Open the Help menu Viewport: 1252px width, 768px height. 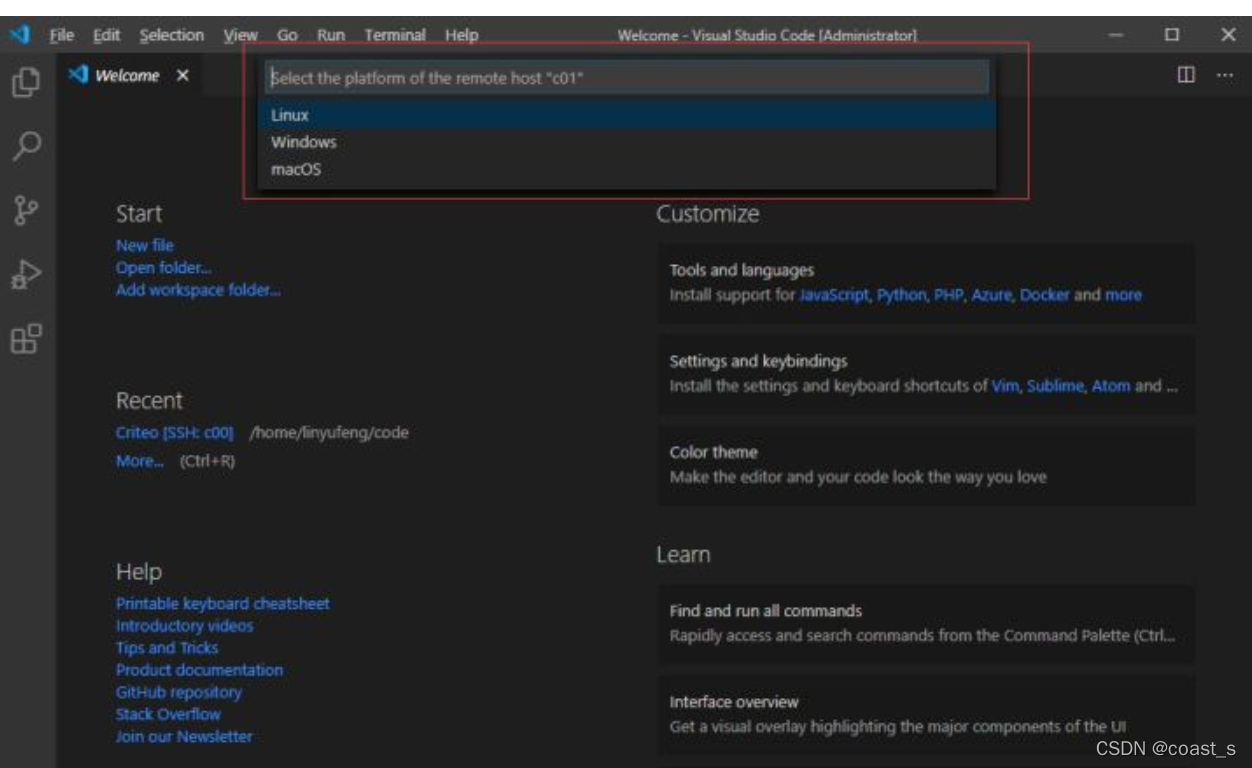(461, 35)
